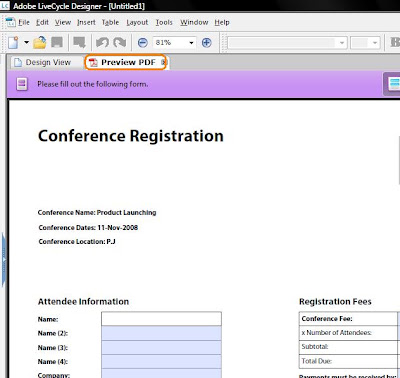Expand the collapsed left side panel handle
The width and height of the screenshot is (400, 378).
pos(4,260)
